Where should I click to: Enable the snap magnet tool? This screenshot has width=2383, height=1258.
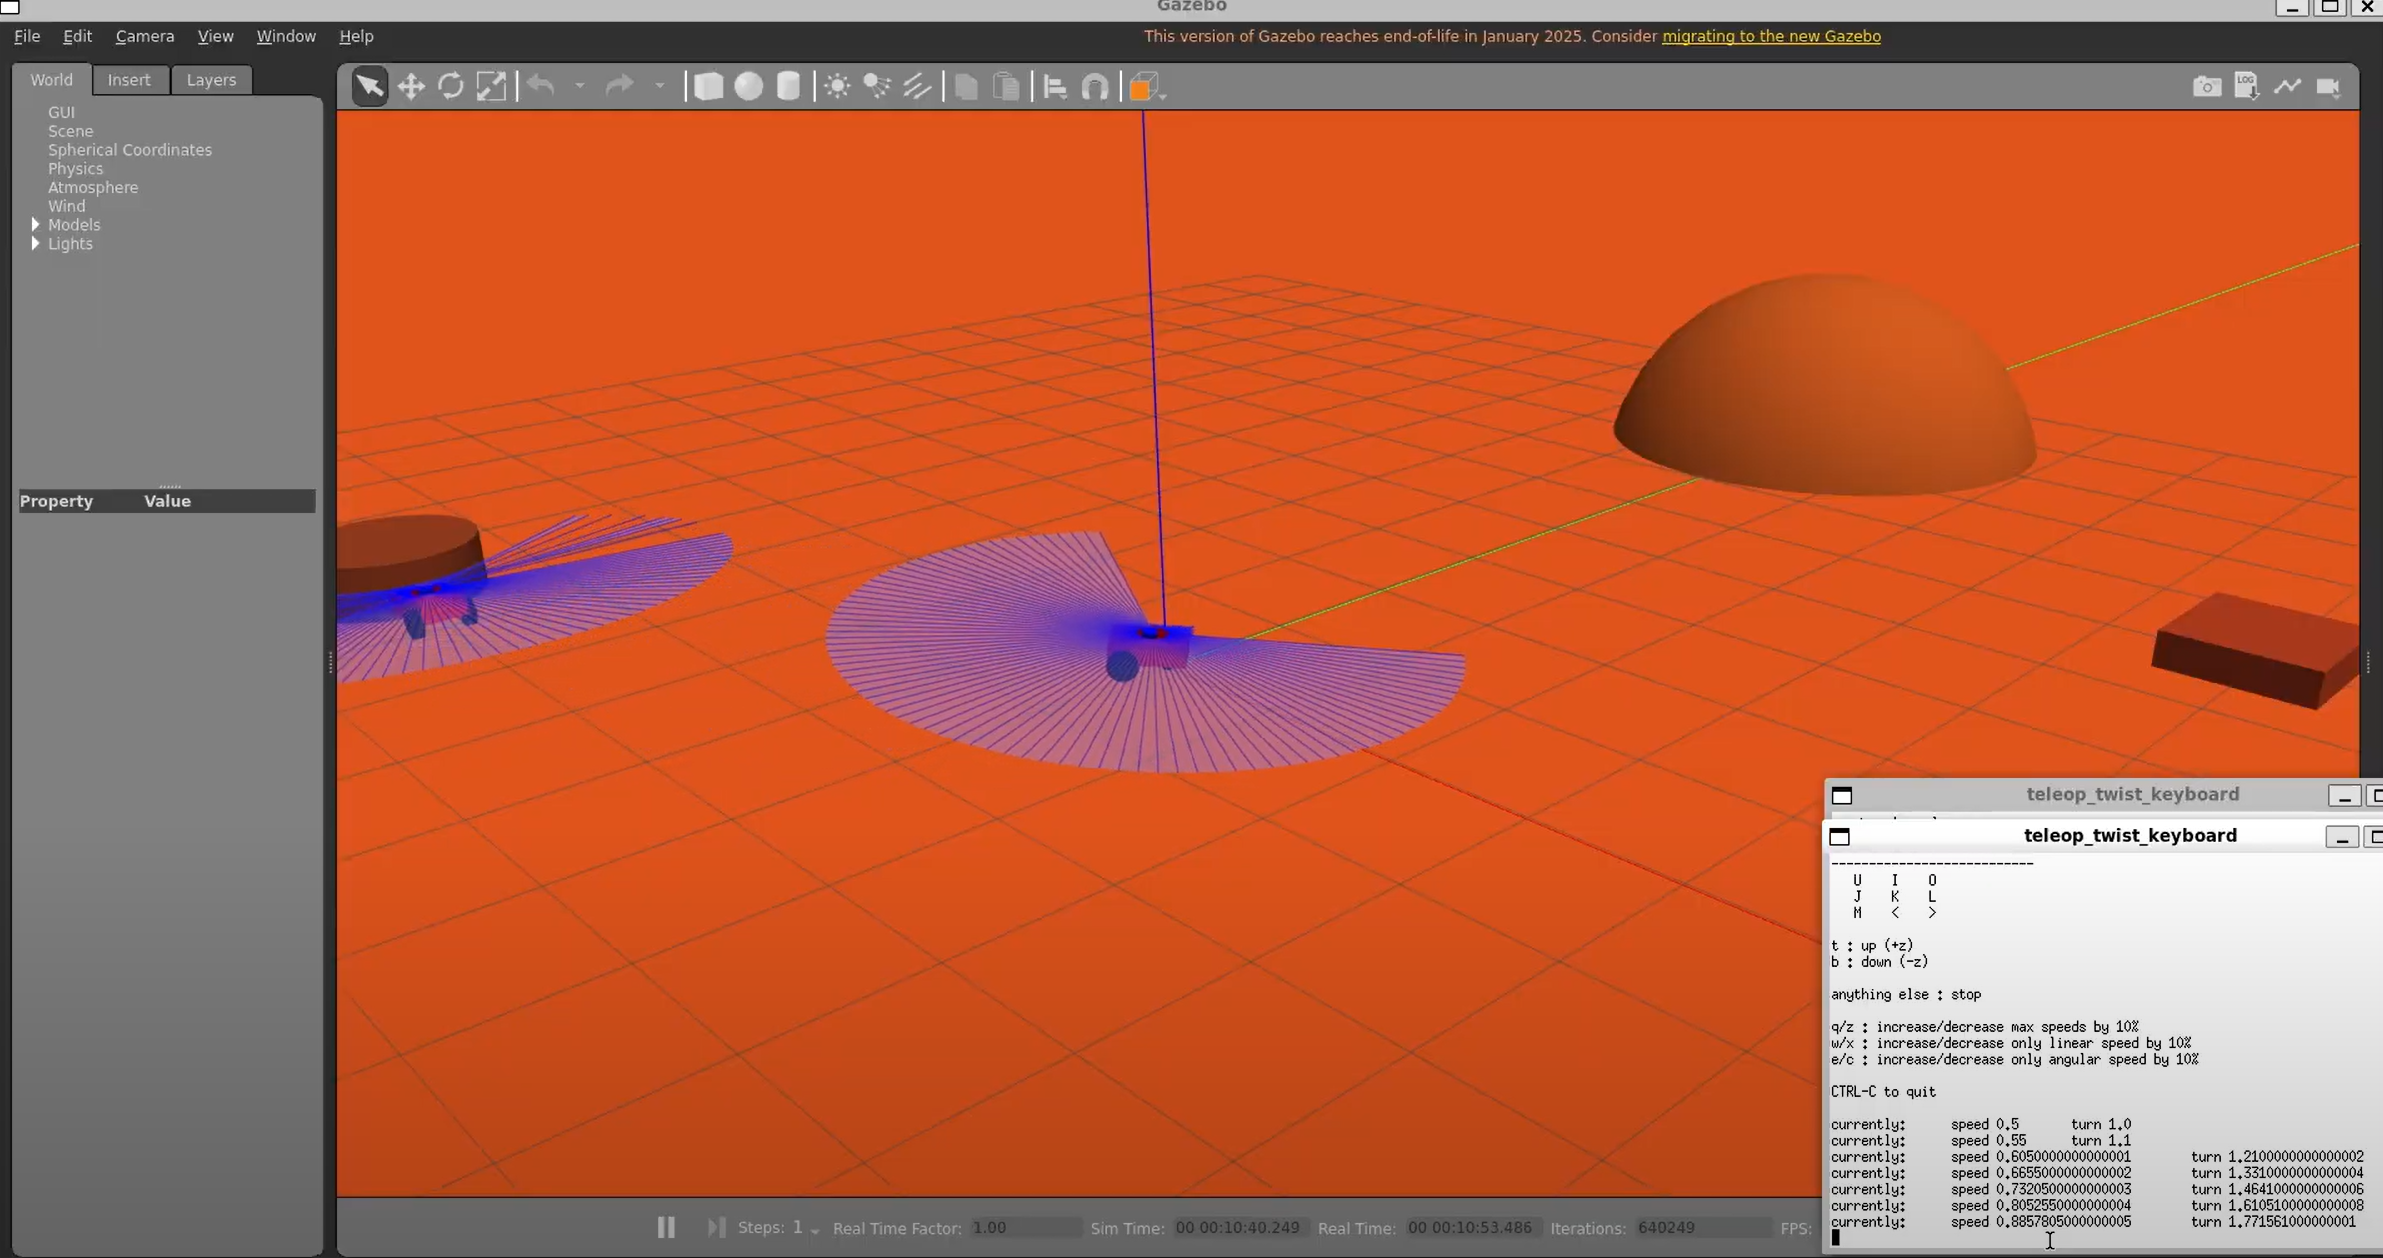point(1095,88)
